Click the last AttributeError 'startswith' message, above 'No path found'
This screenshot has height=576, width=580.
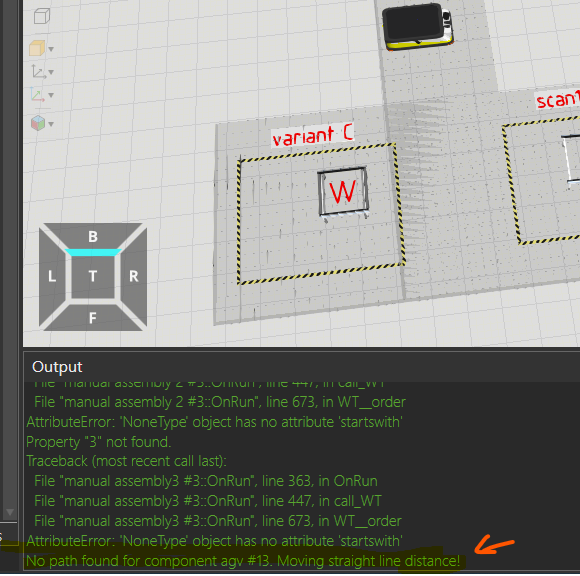(x=214, y=541)
